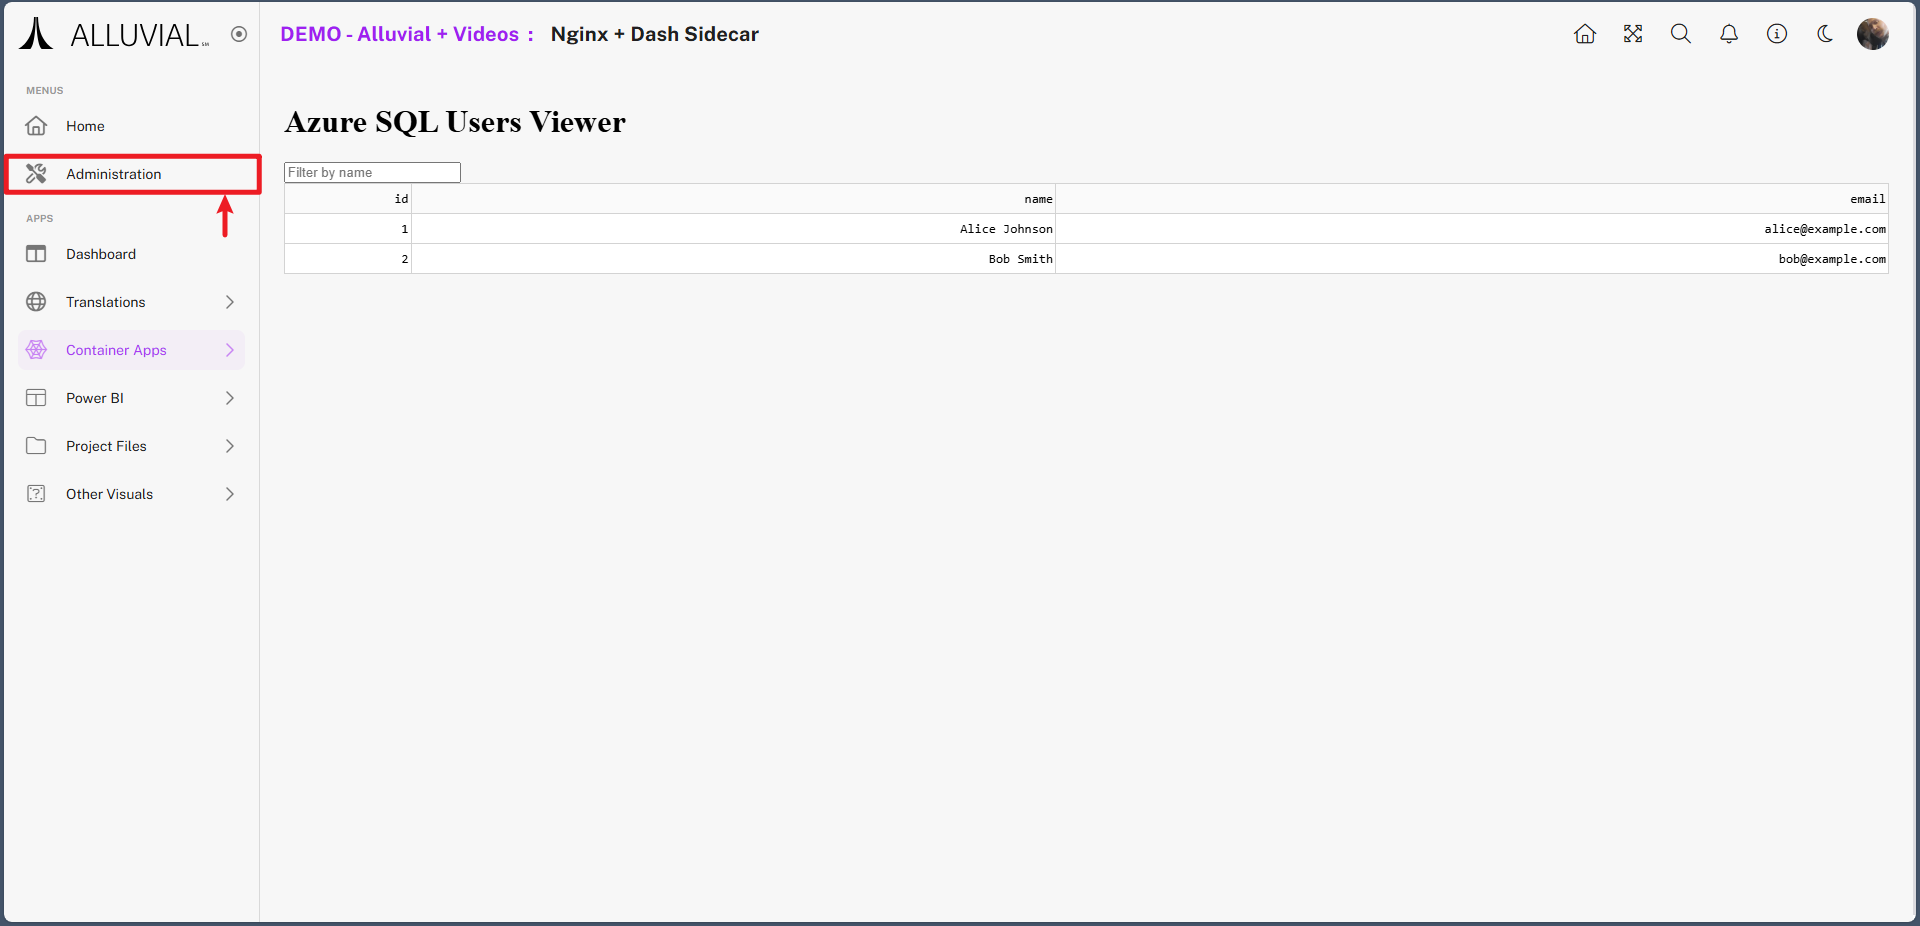
Task: Select Home in the sidebar menu
Action: [x=85, y=126]
